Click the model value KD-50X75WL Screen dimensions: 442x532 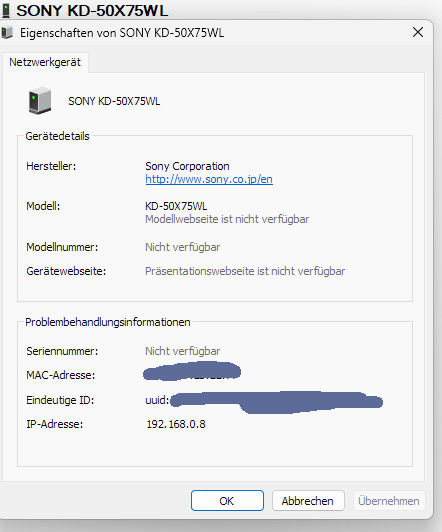coord(176,206)
